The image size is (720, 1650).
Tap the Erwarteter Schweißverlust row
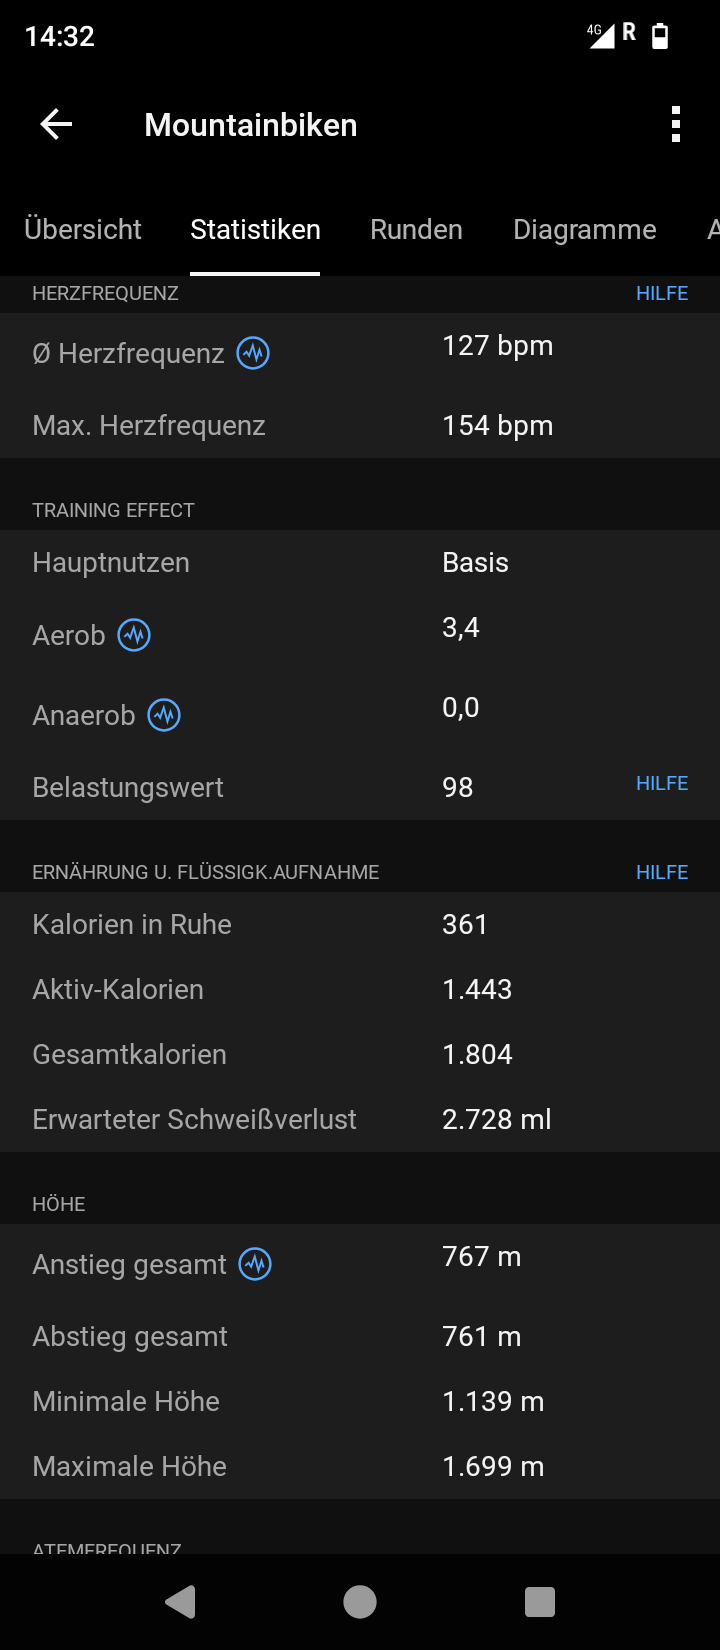point(360,1119)
